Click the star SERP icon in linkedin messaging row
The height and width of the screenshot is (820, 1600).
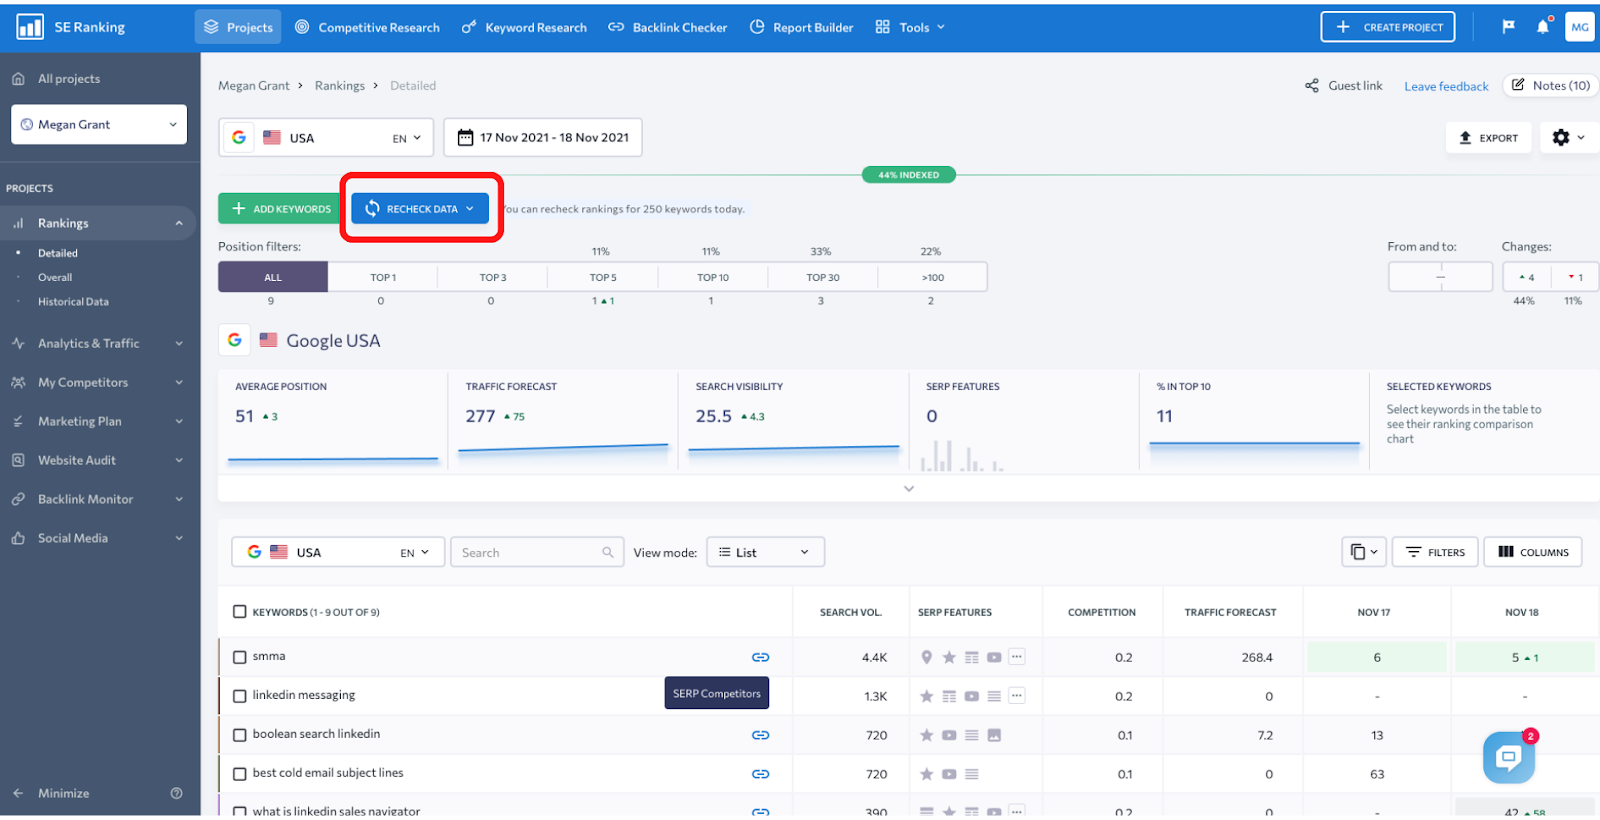927,696
